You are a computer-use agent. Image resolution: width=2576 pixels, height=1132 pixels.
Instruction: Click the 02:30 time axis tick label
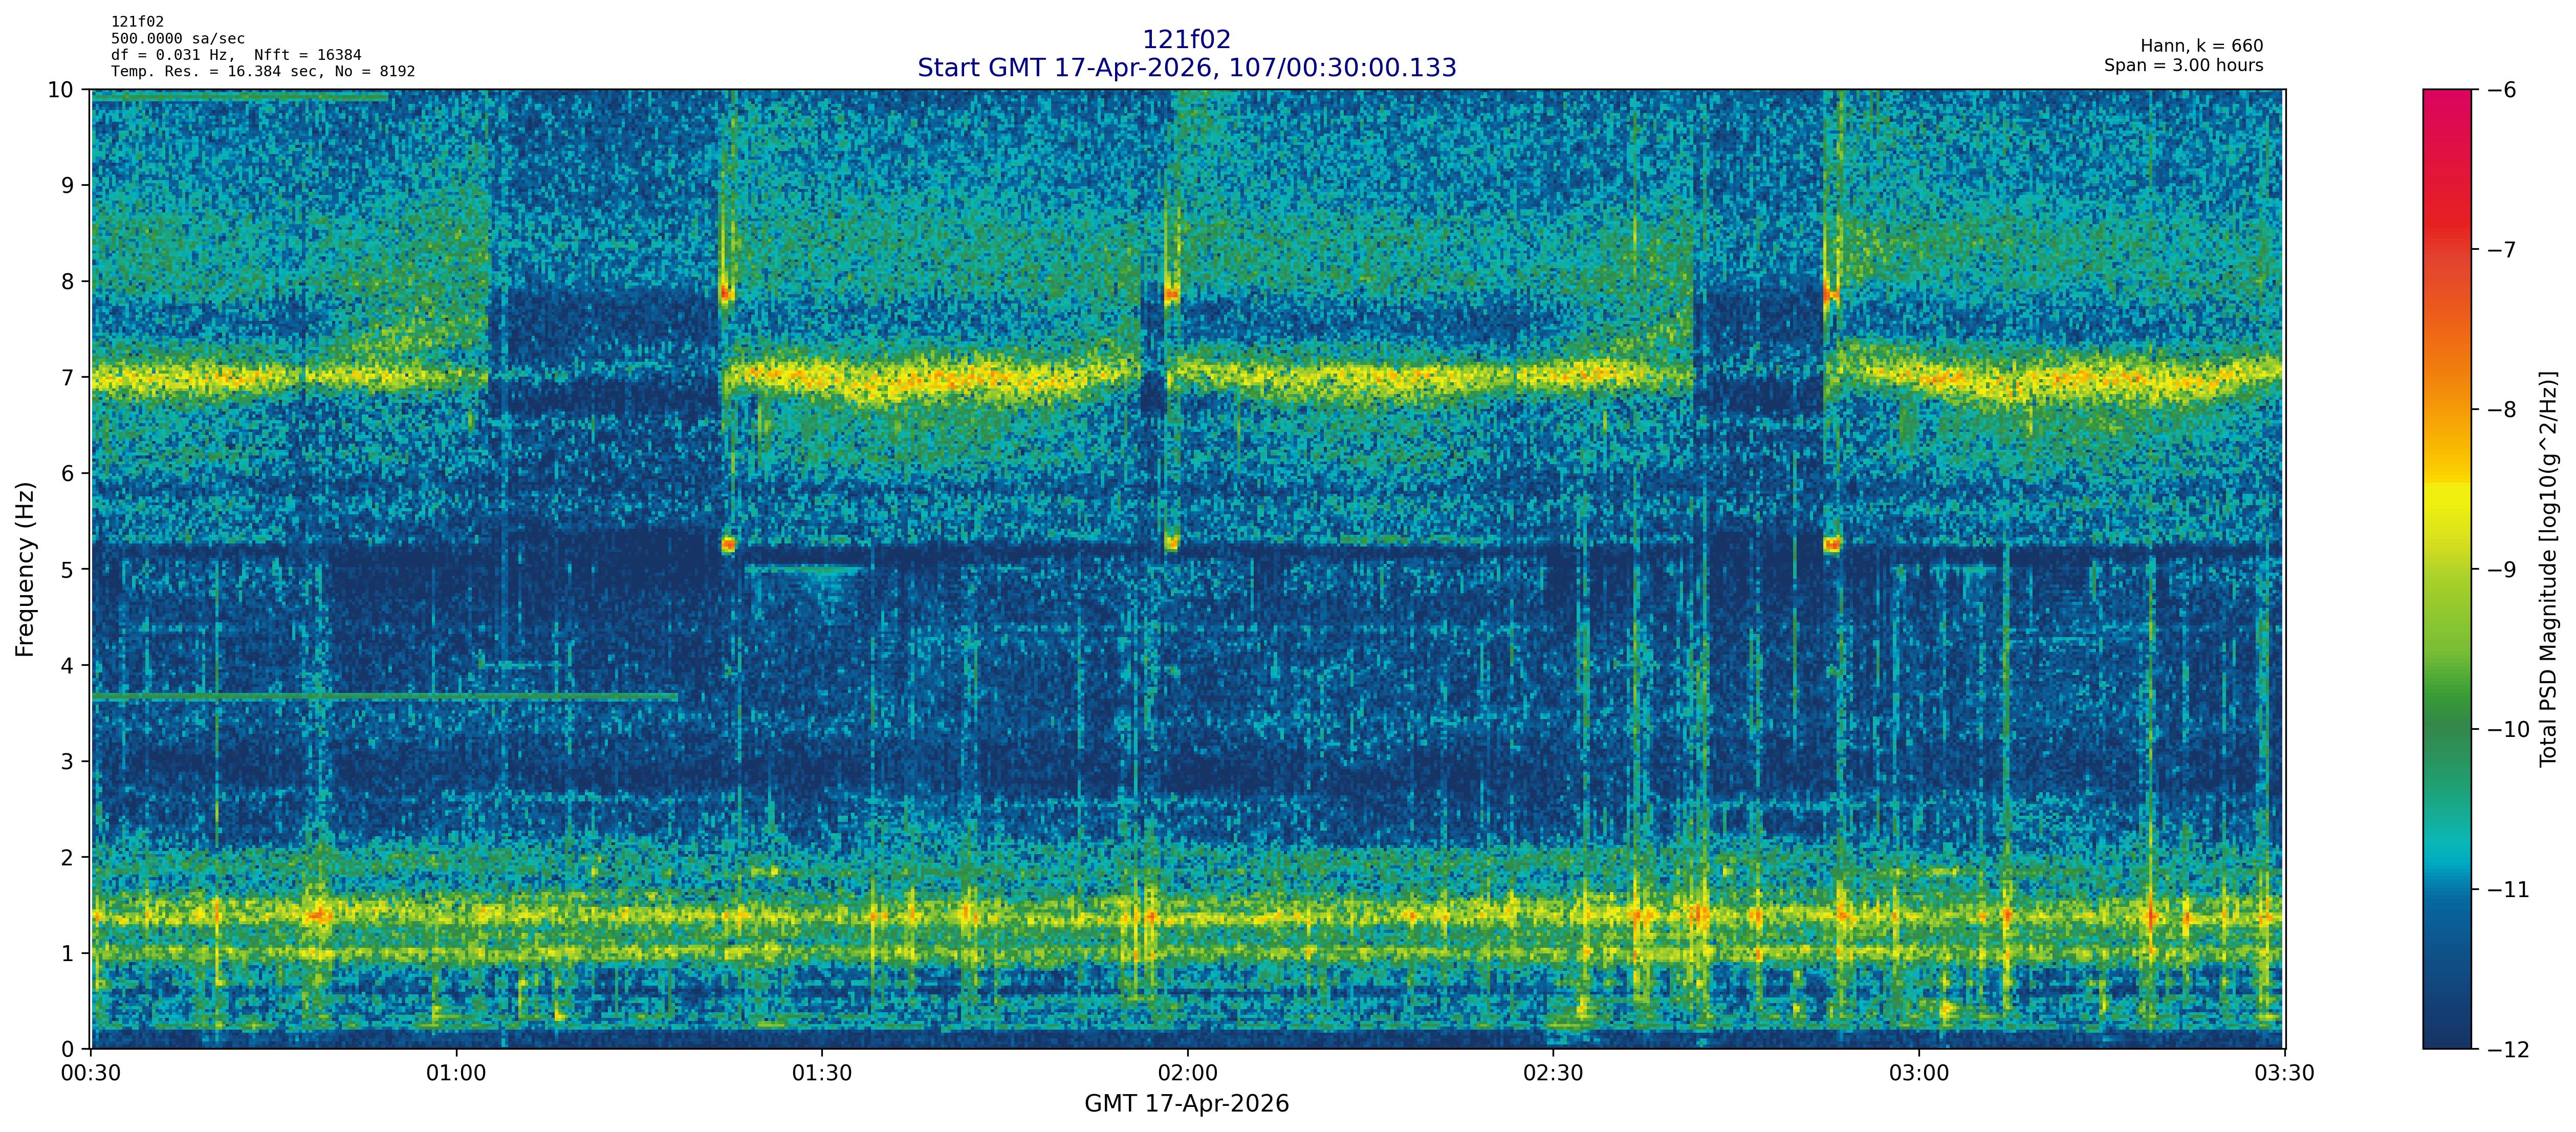coord(1552,1074)
